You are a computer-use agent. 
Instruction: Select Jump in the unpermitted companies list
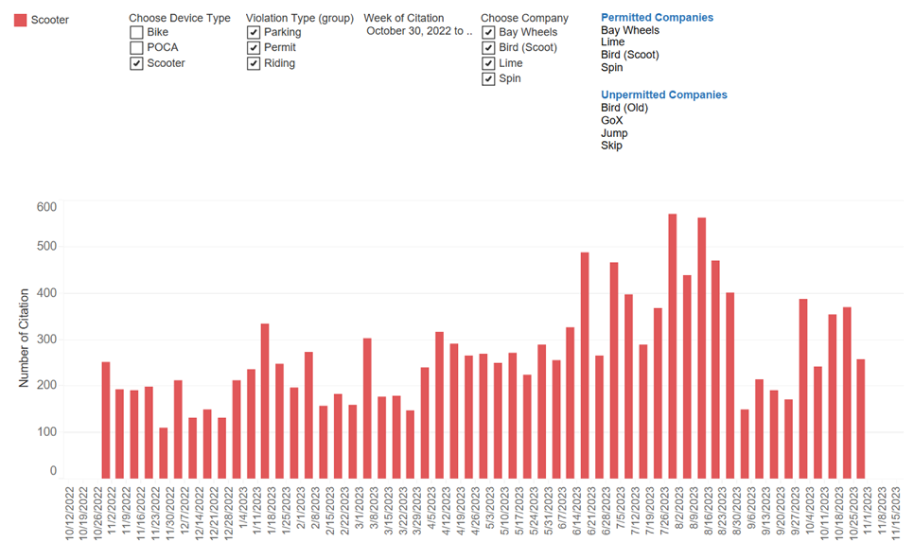(614, 133)
